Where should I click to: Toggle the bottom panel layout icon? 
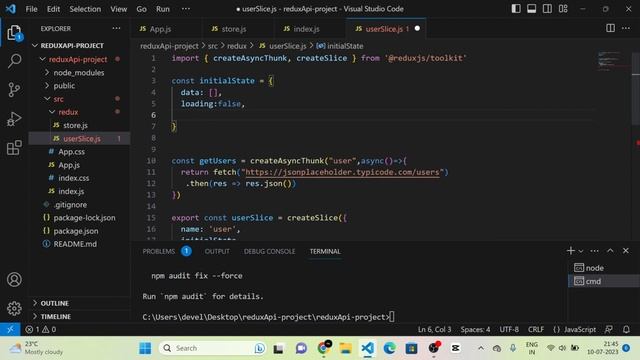(531, 9)
